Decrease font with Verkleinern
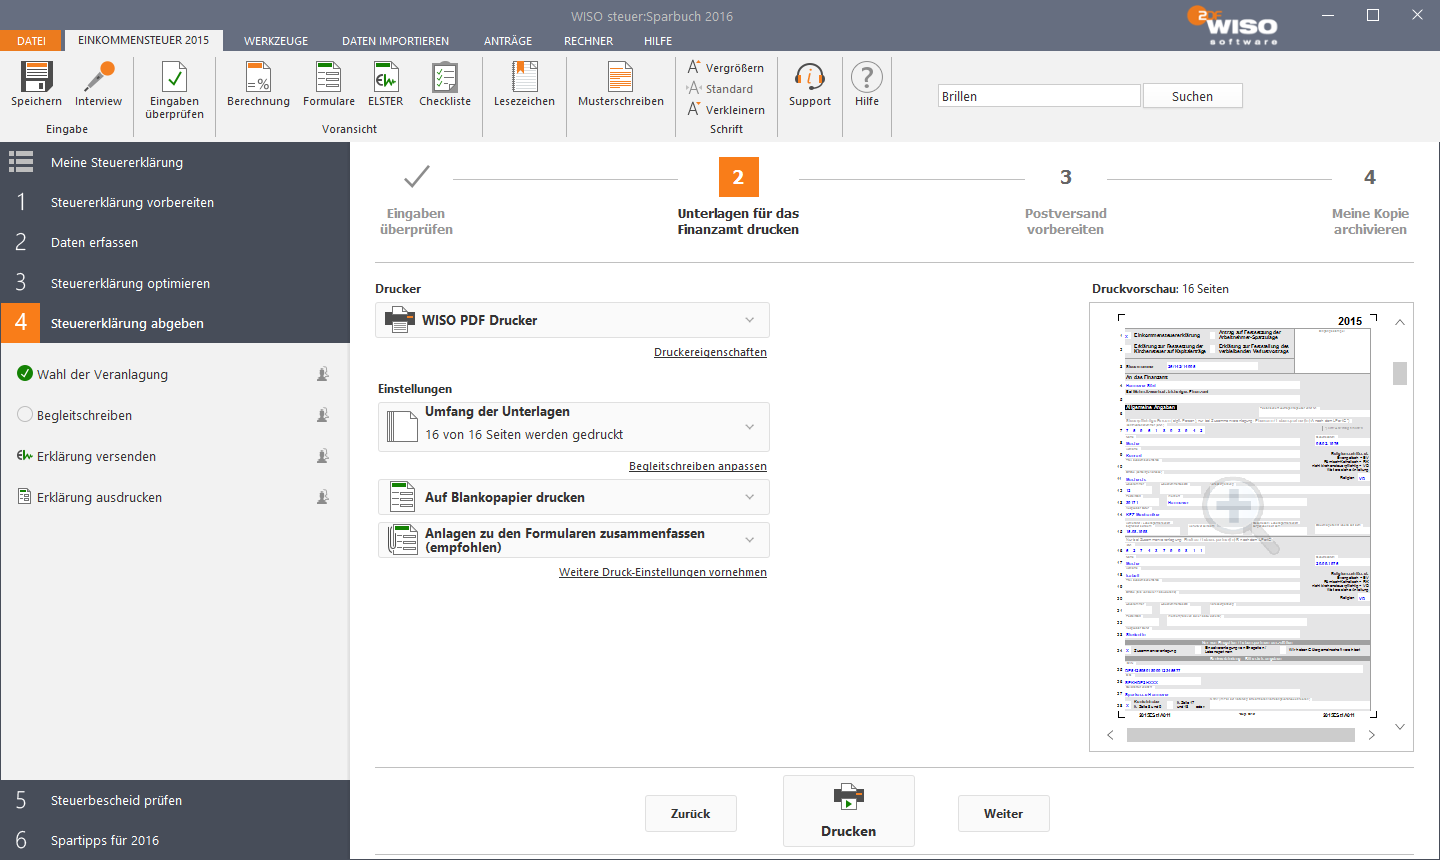Image resolution: width=1440 pixels, height=860 pixels. pyautogui.click(x=726, y=110)
